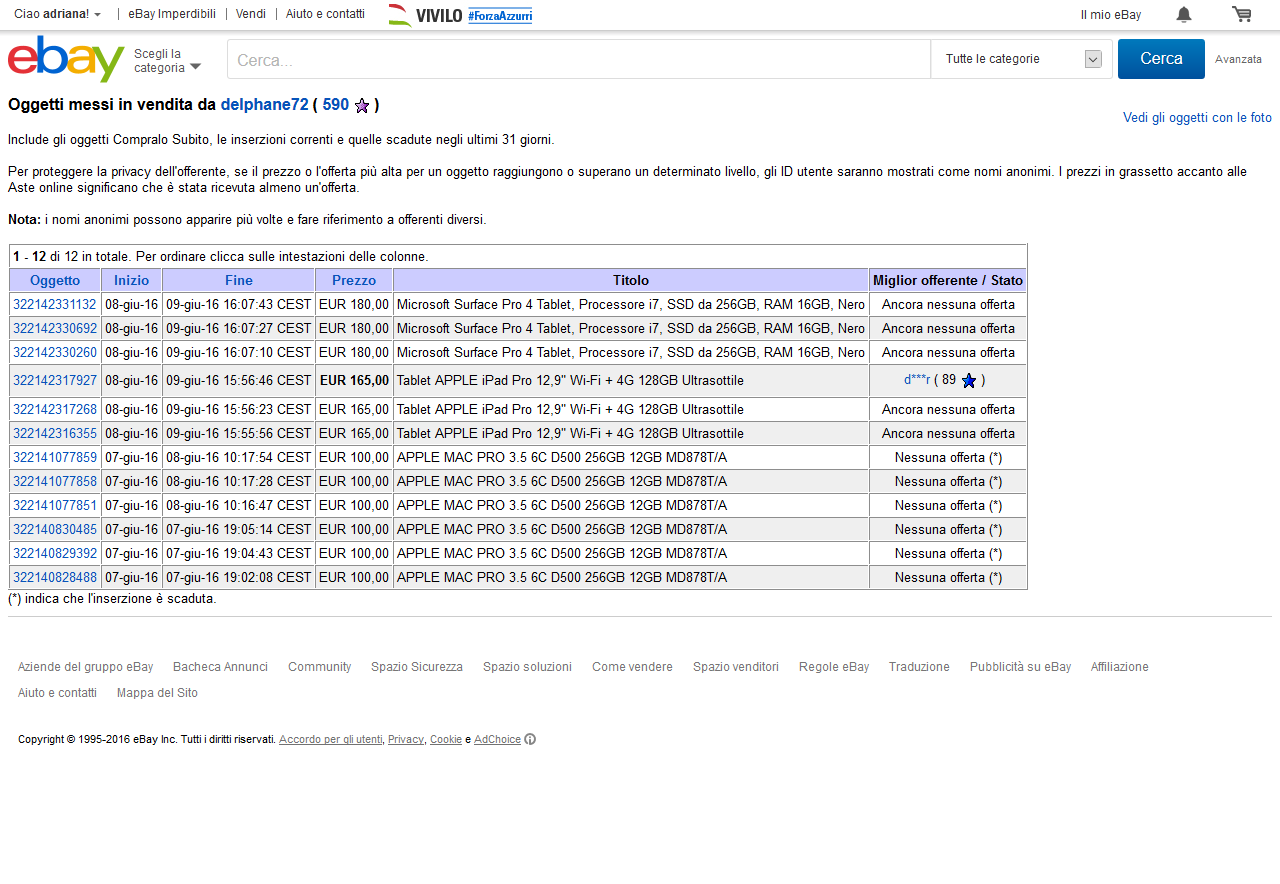The image size is (1280, 884).
Task: Open item 322142317268
Action: [55, 409]
